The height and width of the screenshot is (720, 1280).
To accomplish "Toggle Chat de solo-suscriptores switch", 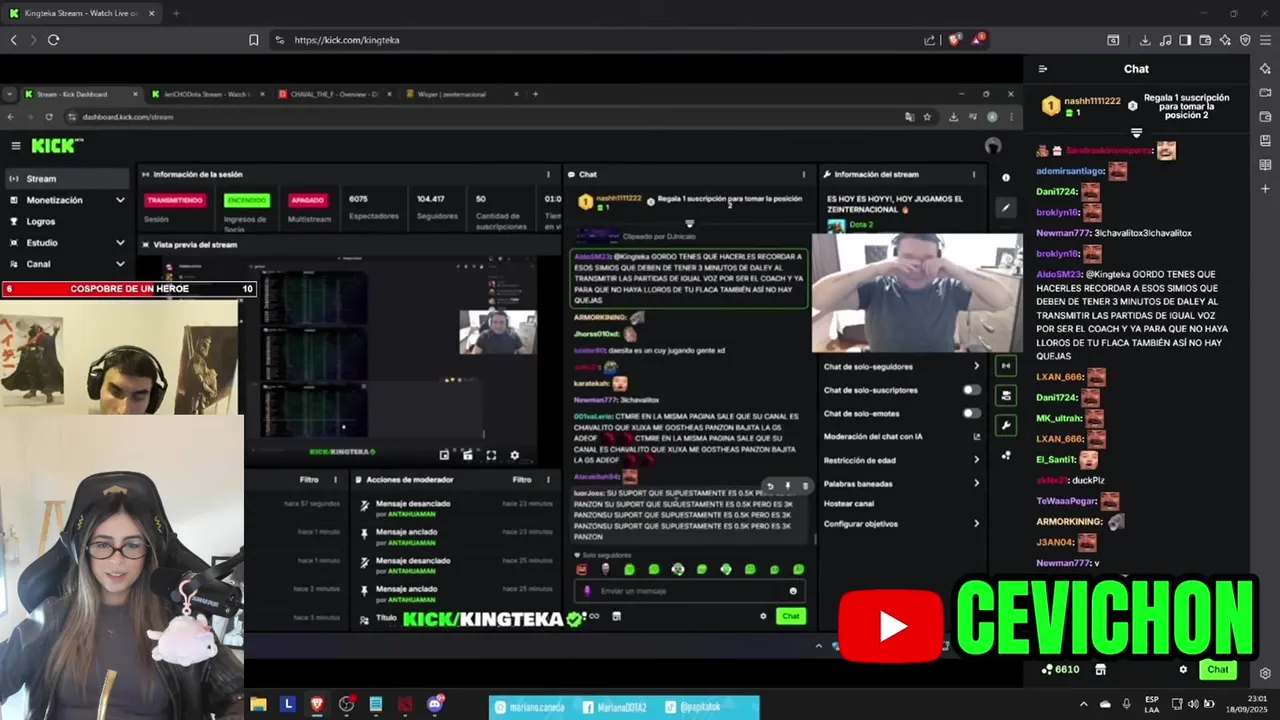I will (971, 390).
